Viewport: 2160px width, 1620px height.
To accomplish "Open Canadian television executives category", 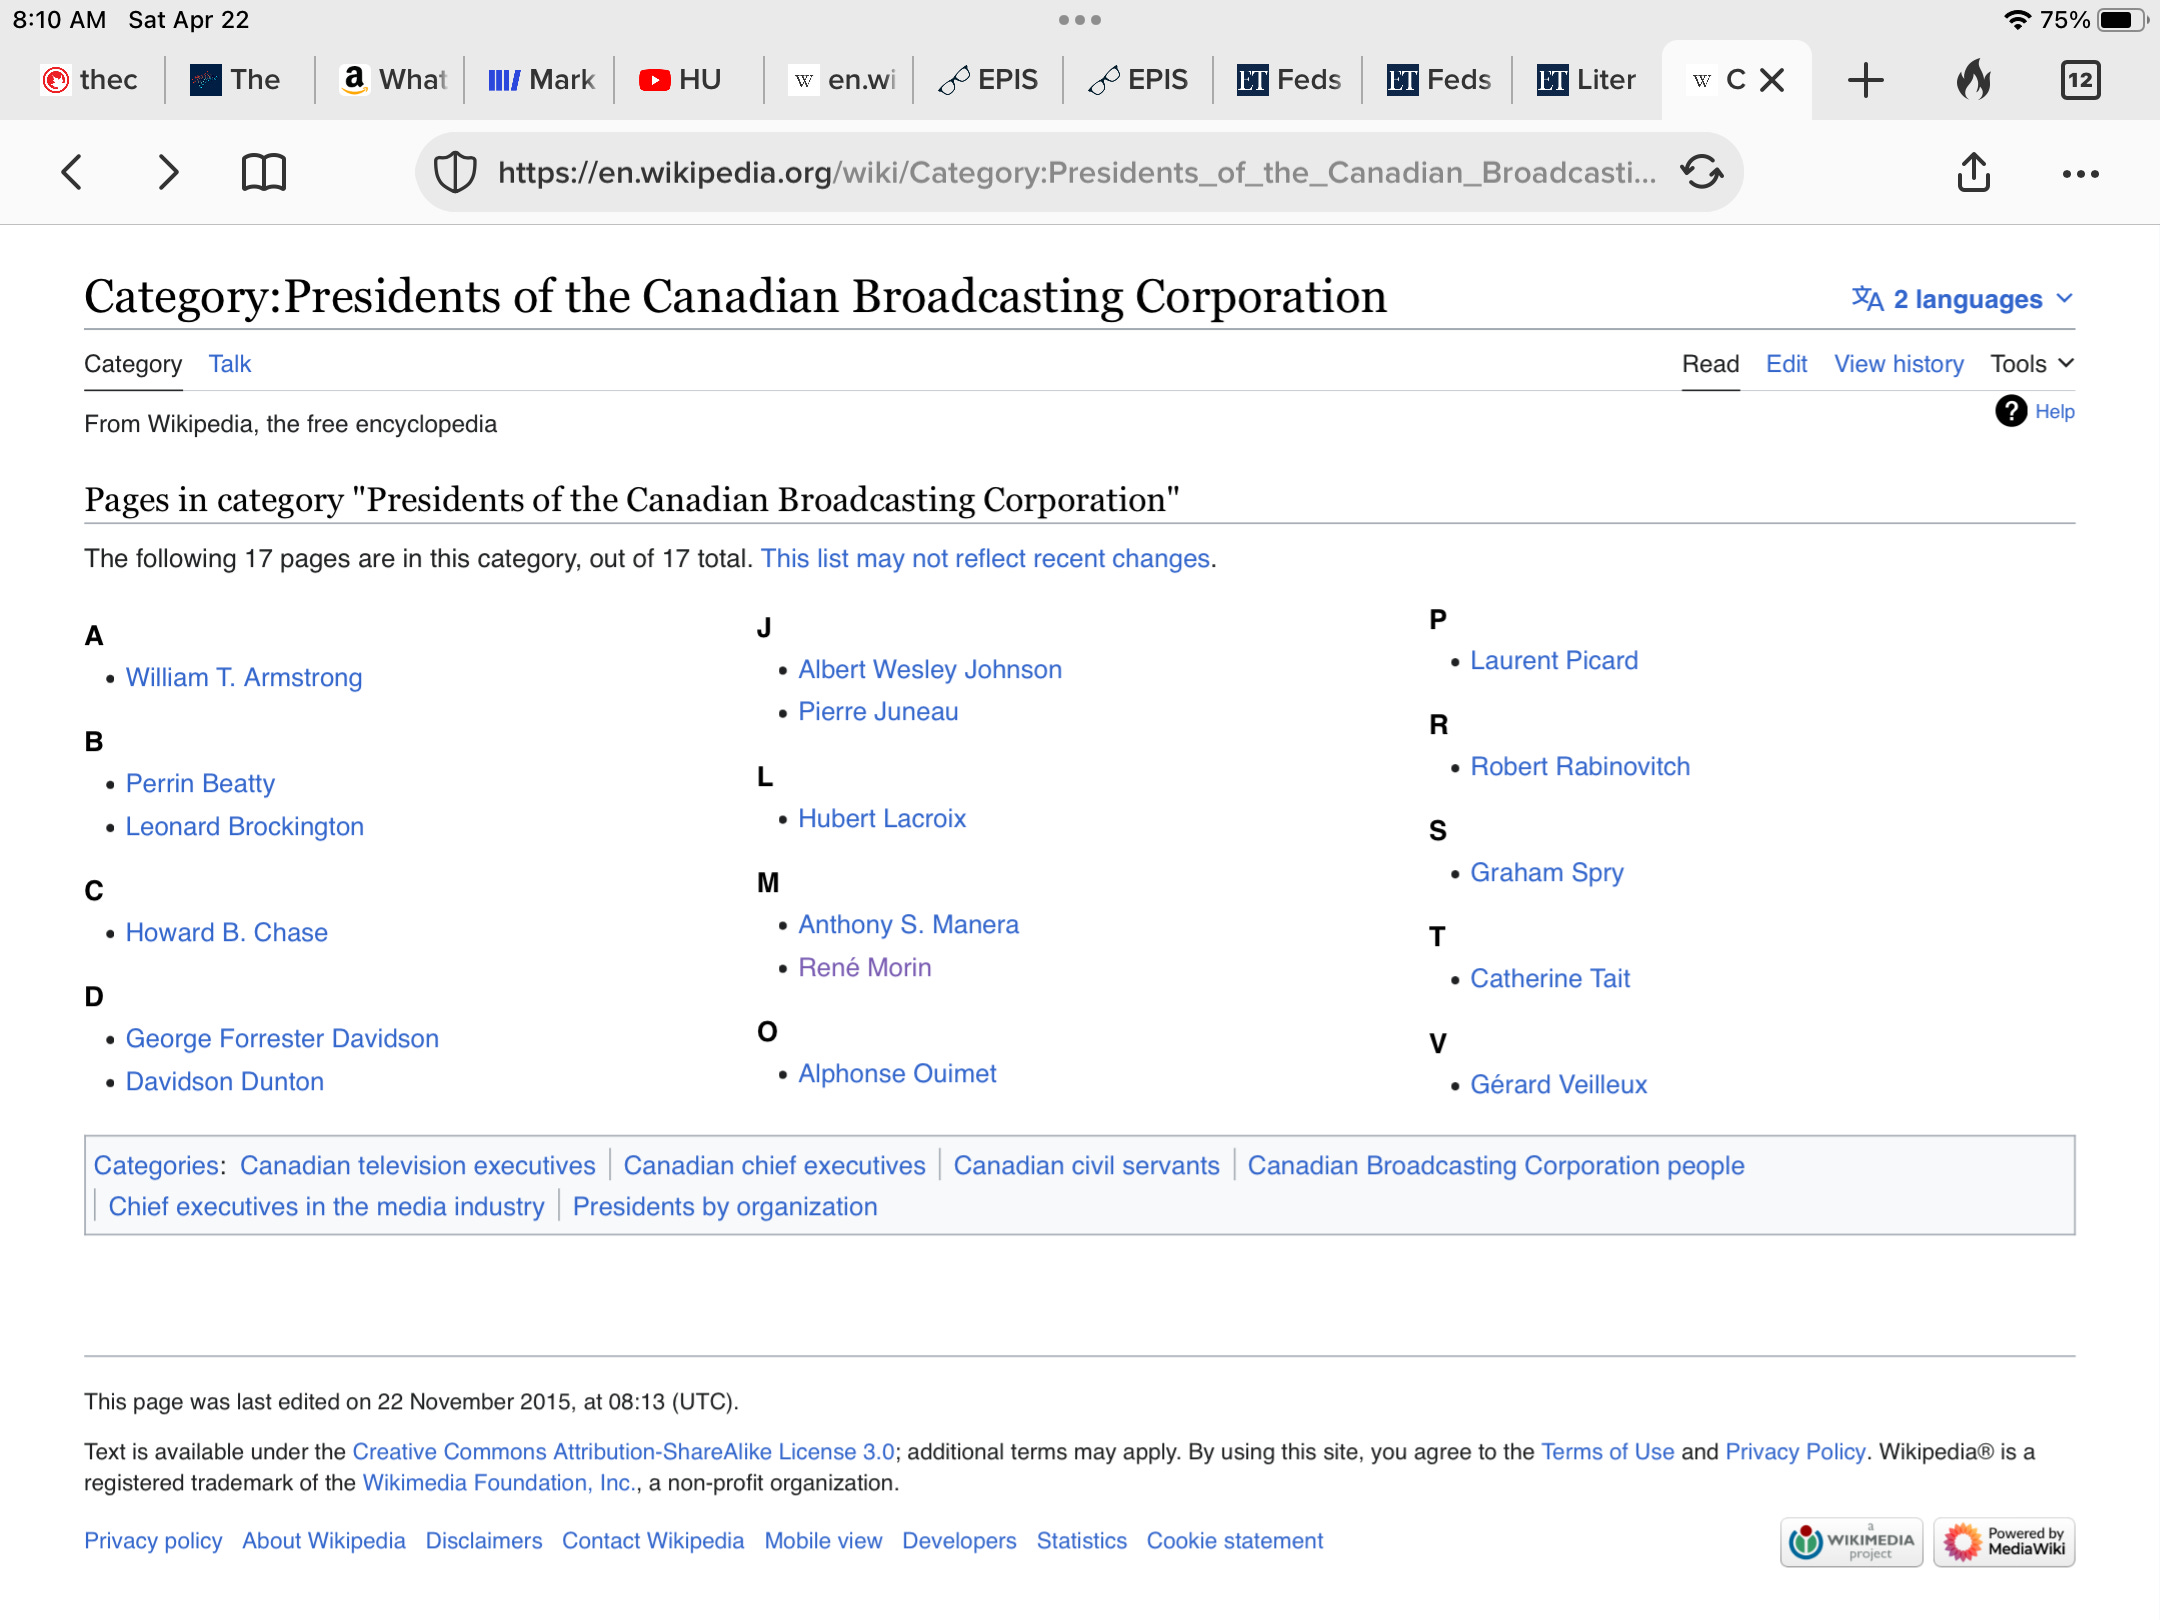I will (x=418, y=1166).
